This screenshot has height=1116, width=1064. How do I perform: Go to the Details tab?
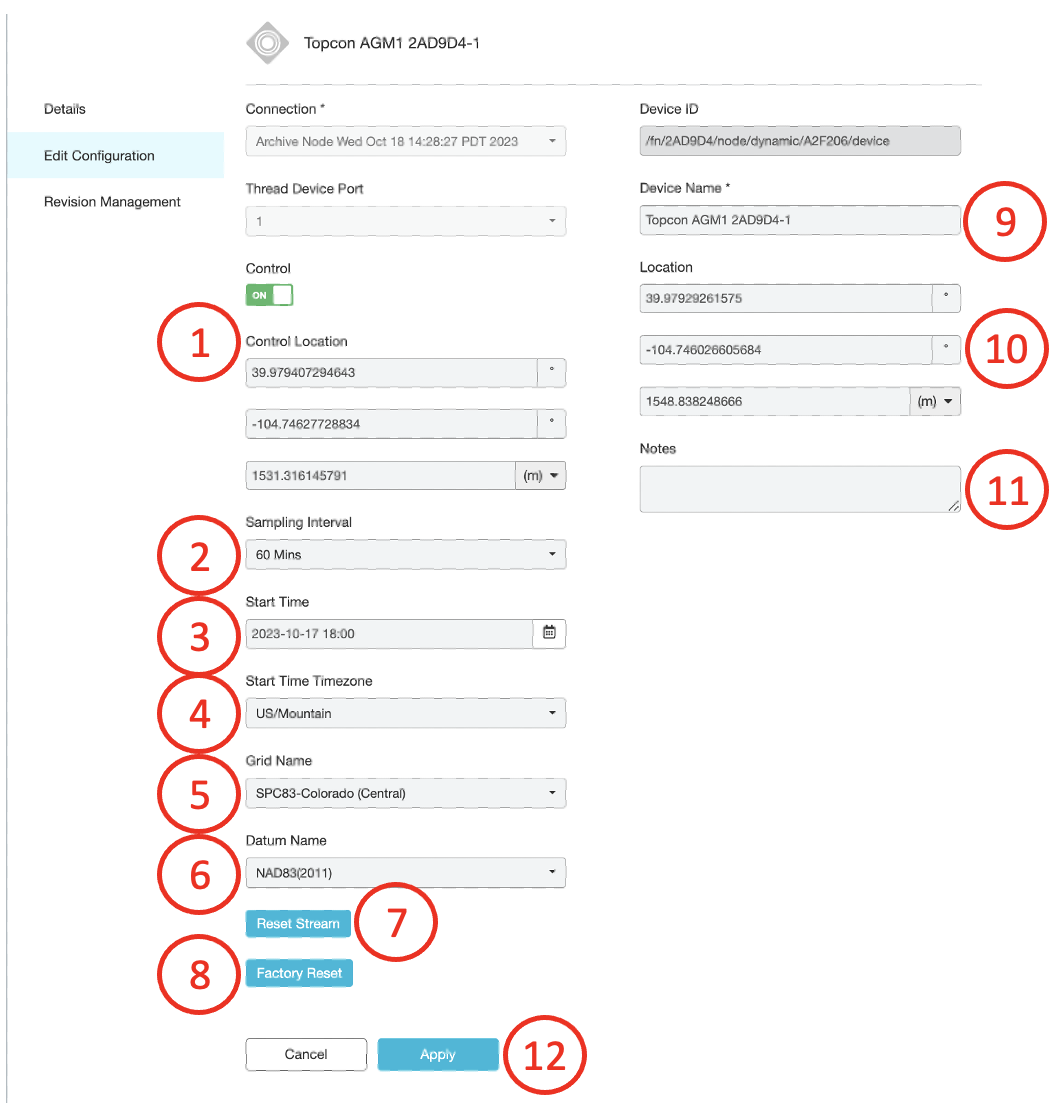tap(65, 109)
